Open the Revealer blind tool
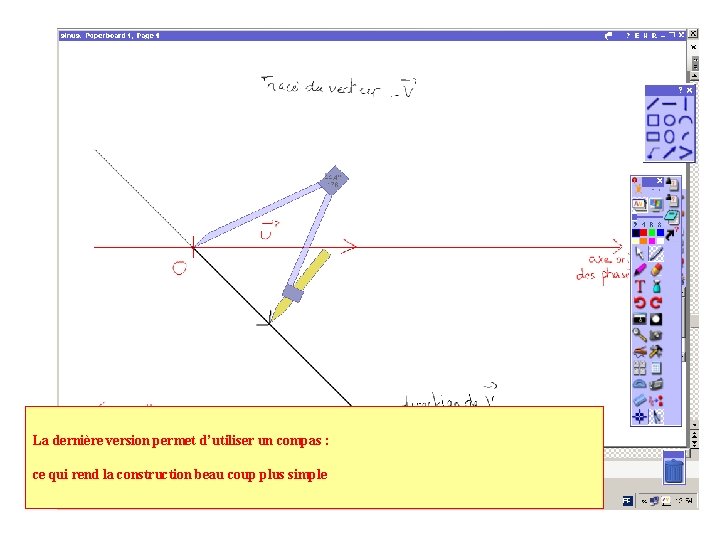The width and height of the screenshot is (720, 540). click(640, 319)
